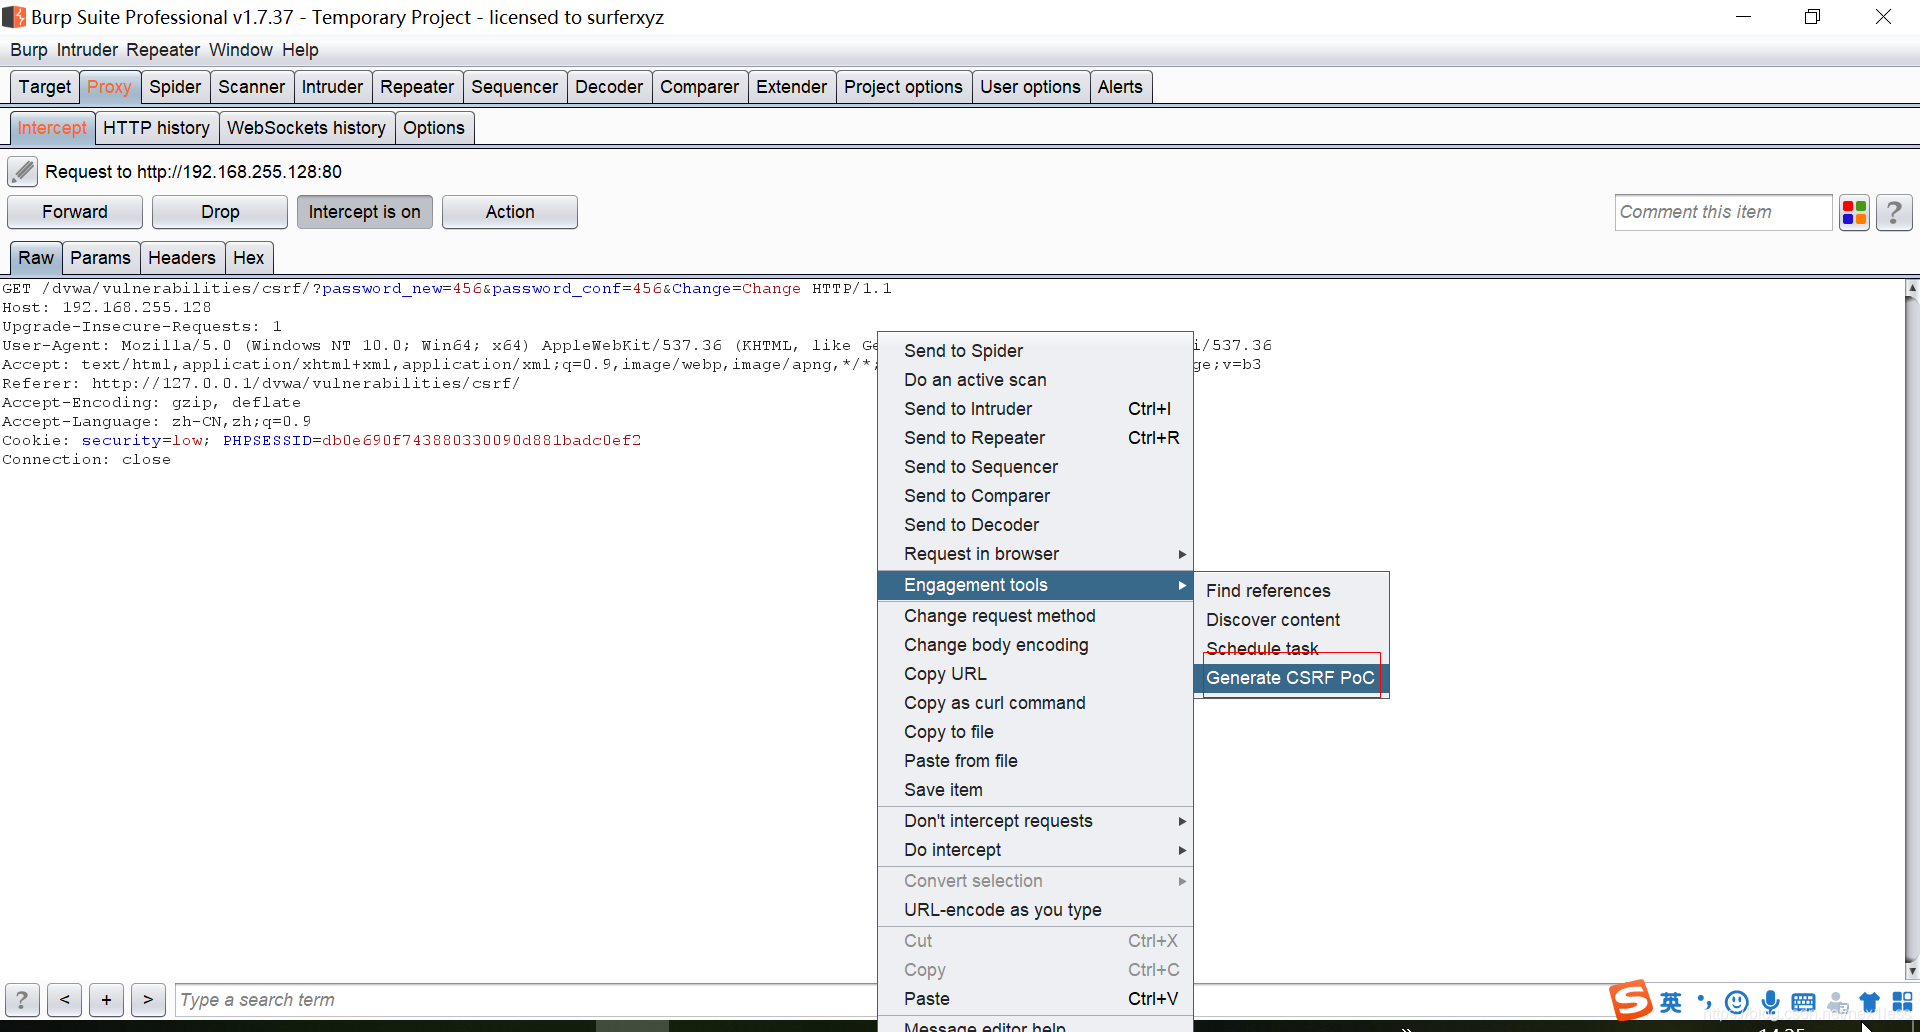Viewport: 1921px width, 1032px height.
Task: Open the Project options tab
Action: tap(903, 87)
